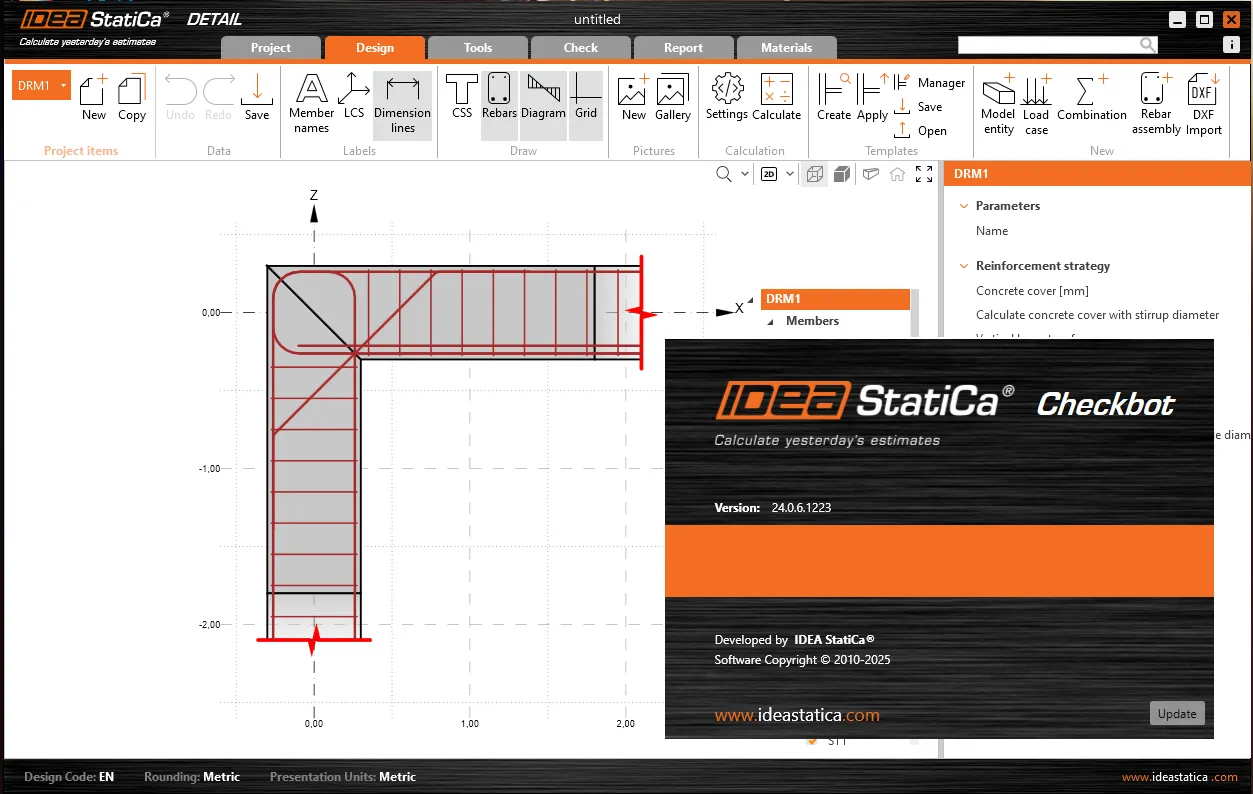1253x794 pixels.
Task: Show the LCS axes label
Action: coord(354,98)
